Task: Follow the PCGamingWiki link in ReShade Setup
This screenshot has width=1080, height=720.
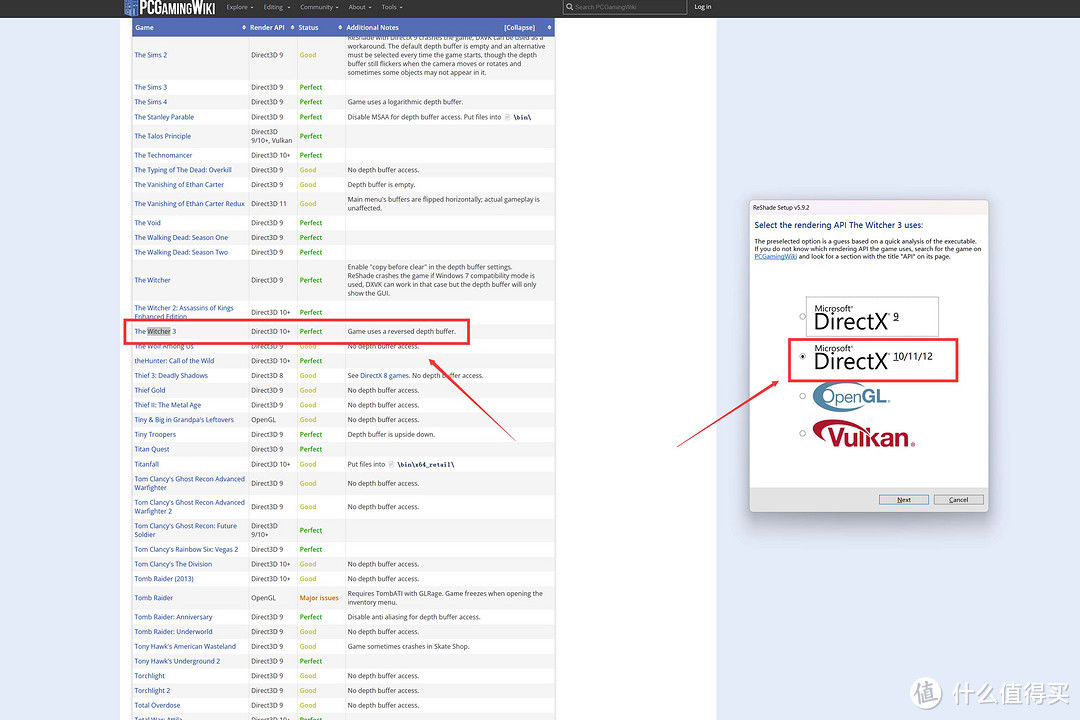Action: 776,256
